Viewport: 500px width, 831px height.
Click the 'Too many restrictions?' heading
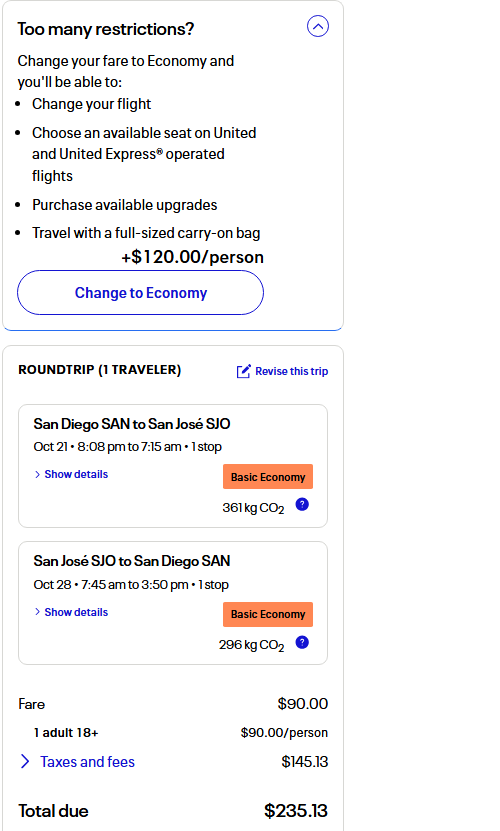[x=106, y=29]
